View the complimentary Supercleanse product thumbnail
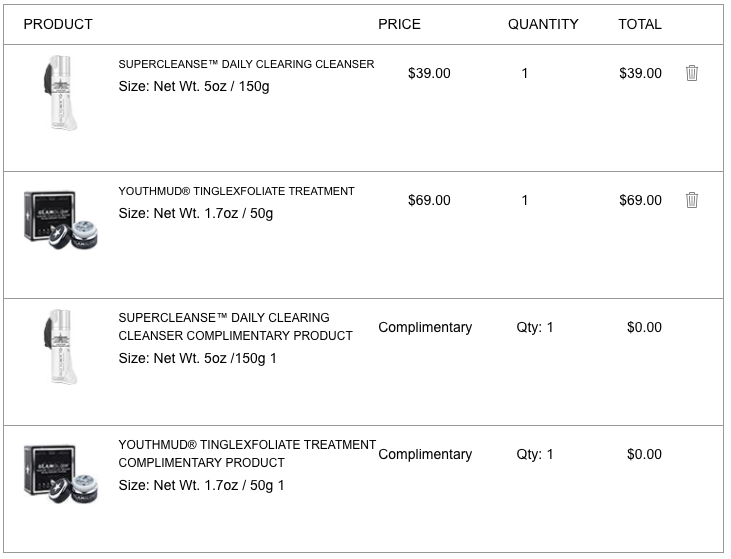The width and height of the screenshot is (731, 559). 61,347
